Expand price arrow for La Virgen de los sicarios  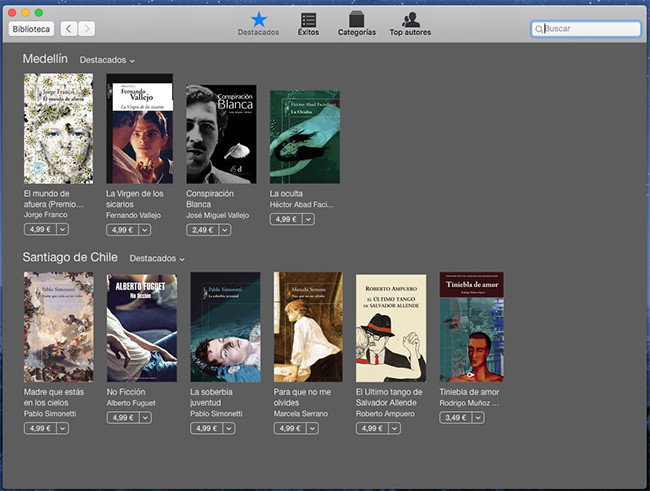coord(145,230)
